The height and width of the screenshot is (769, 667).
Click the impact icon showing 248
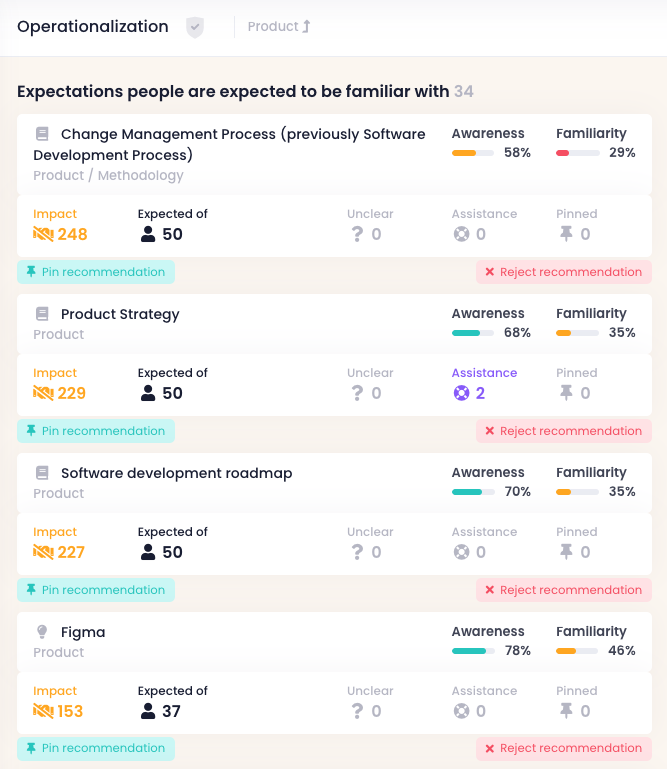[43, 234]
